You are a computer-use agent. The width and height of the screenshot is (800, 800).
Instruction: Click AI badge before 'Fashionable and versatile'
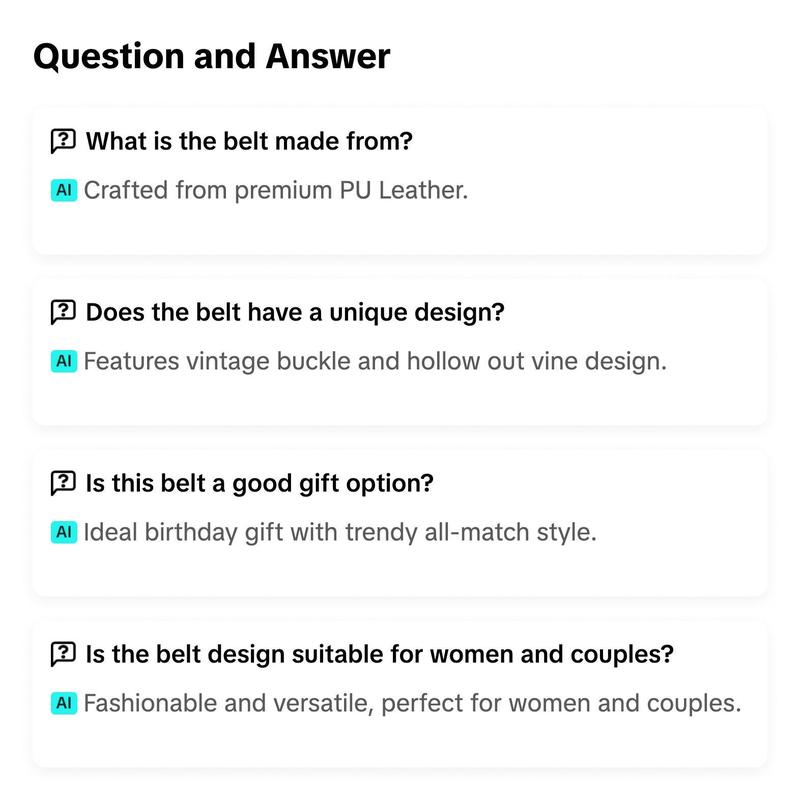click(64, 703)
